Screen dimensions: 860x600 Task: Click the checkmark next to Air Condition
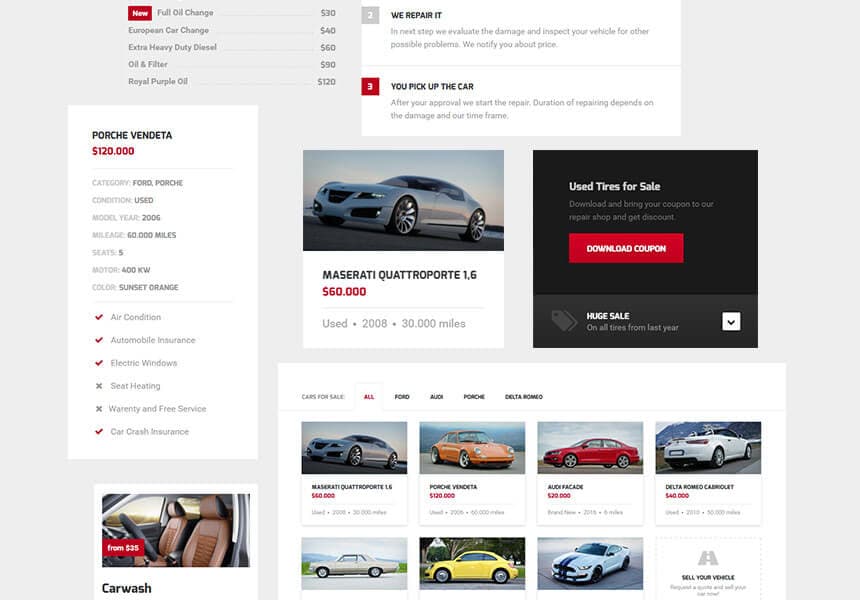coord(99,317)
